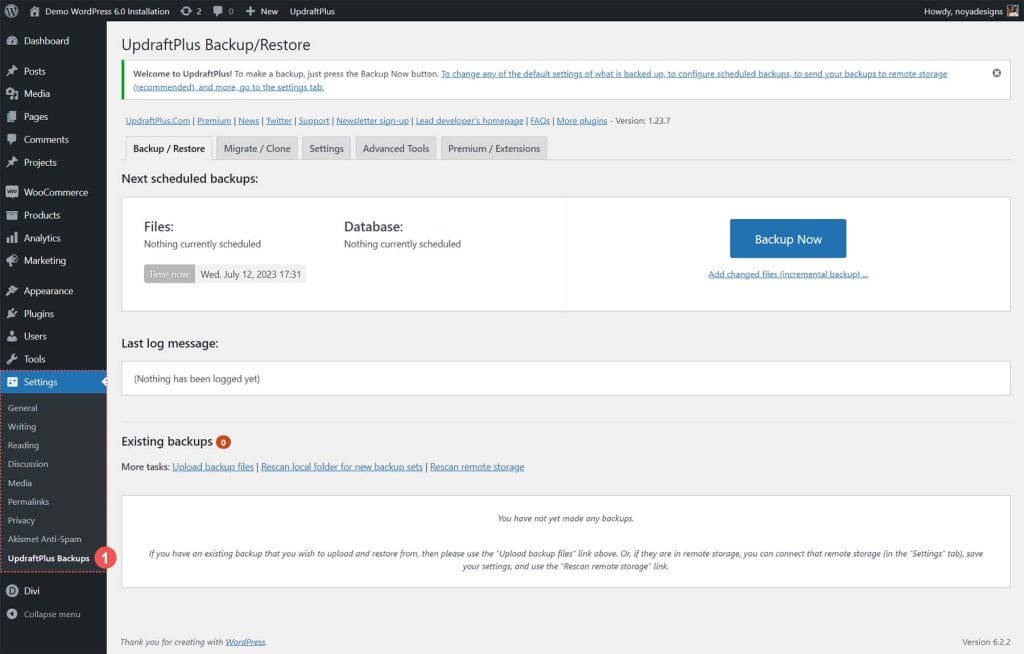This screenshot has width=1024, height=654.
Task: Open the WordPress logo menu
Action: pos(10,11)
